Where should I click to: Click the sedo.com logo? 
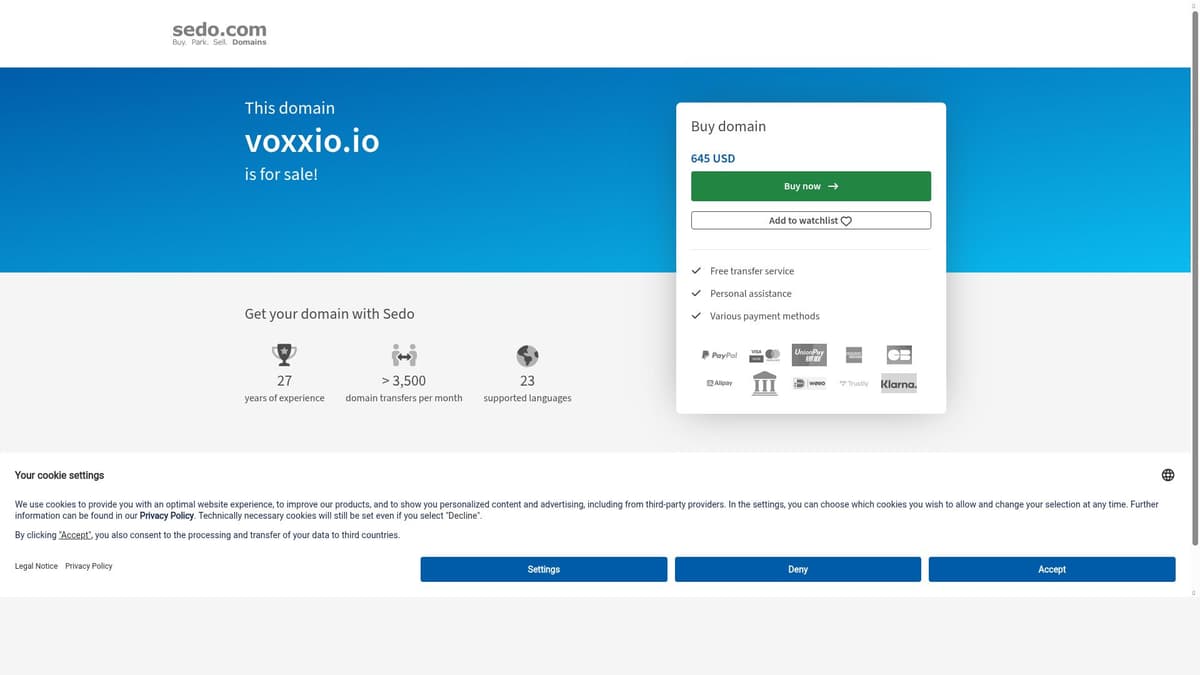[218, 33]
